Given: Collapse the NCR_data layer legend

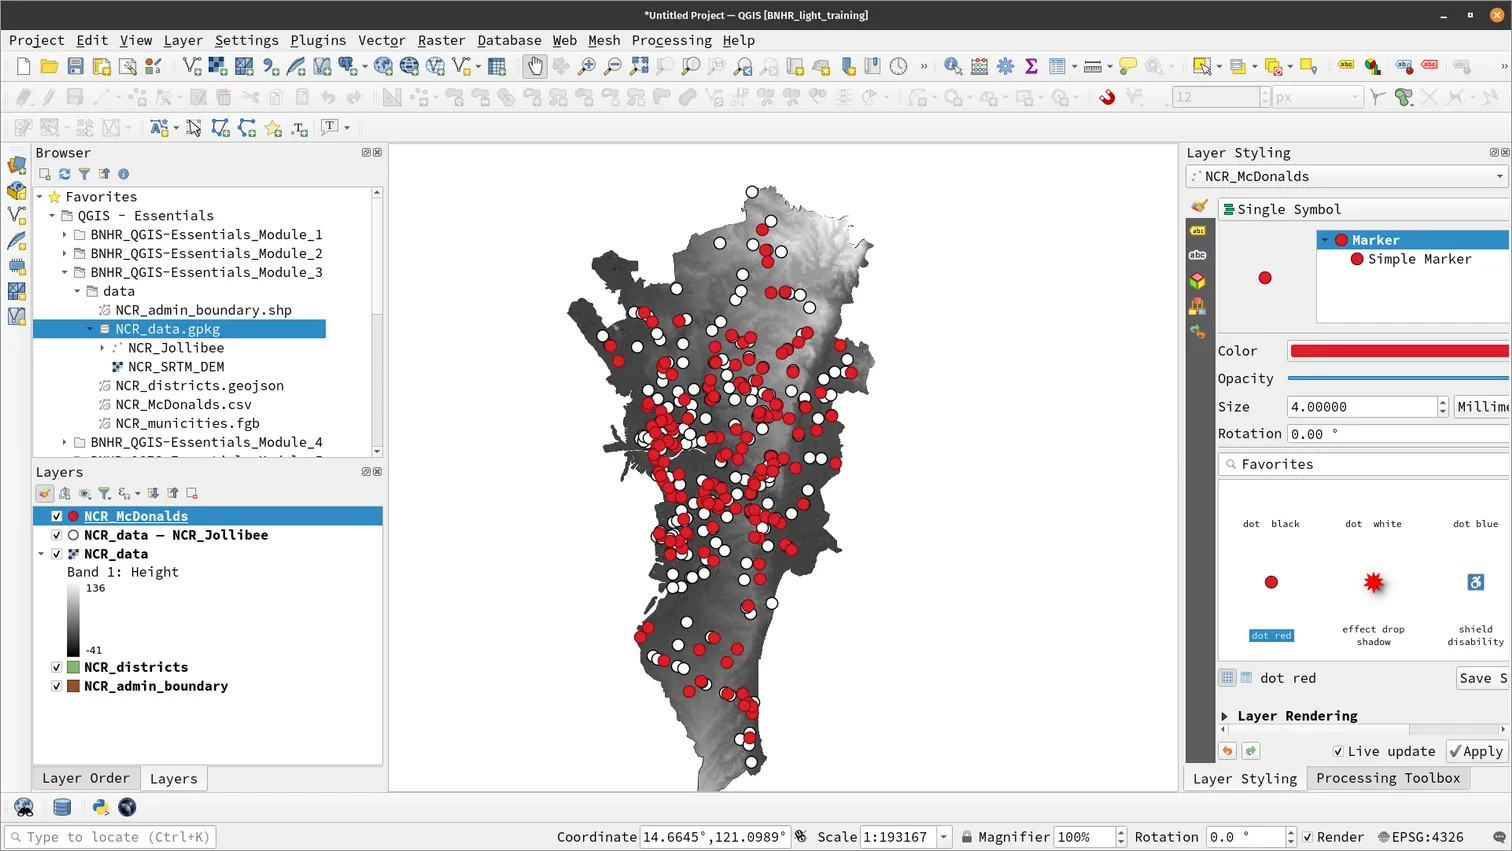Looking at the screenshot, I should [x=41, y=554].
